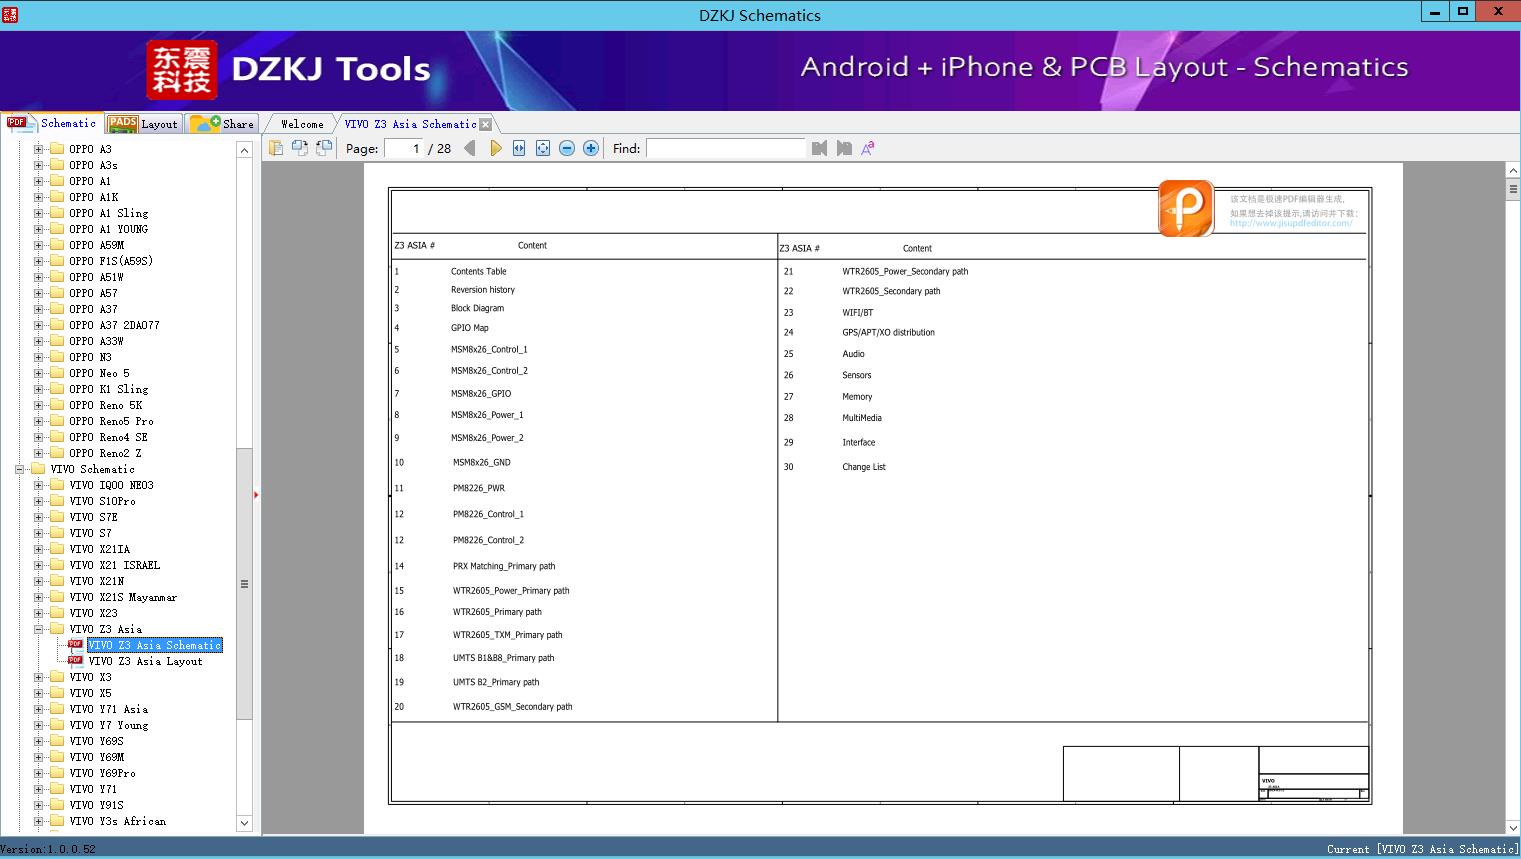The width and height of the screenshot is (1521, 859).
Task: Click the VIVO Schematic folder icon
Action: [38, 469]
